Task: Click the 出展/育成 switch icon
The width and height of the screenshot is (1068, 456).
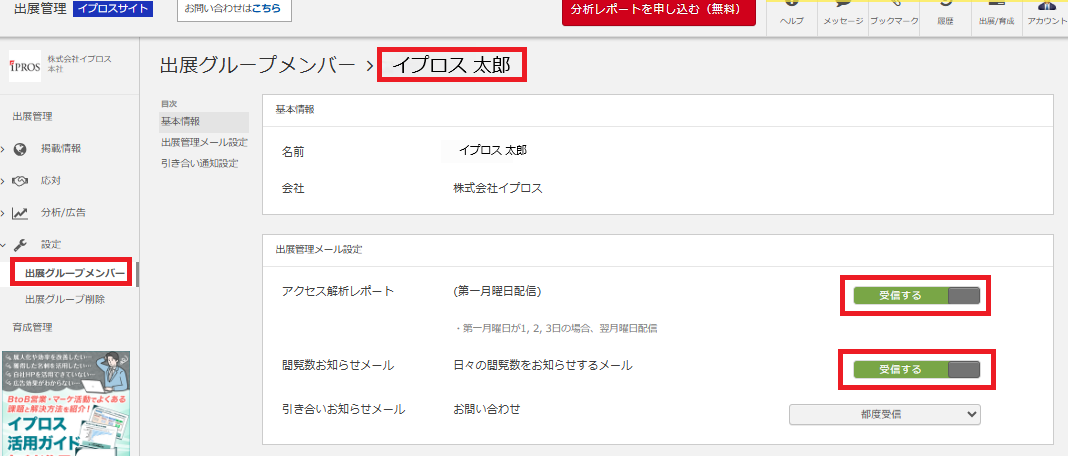Action: 996,12
